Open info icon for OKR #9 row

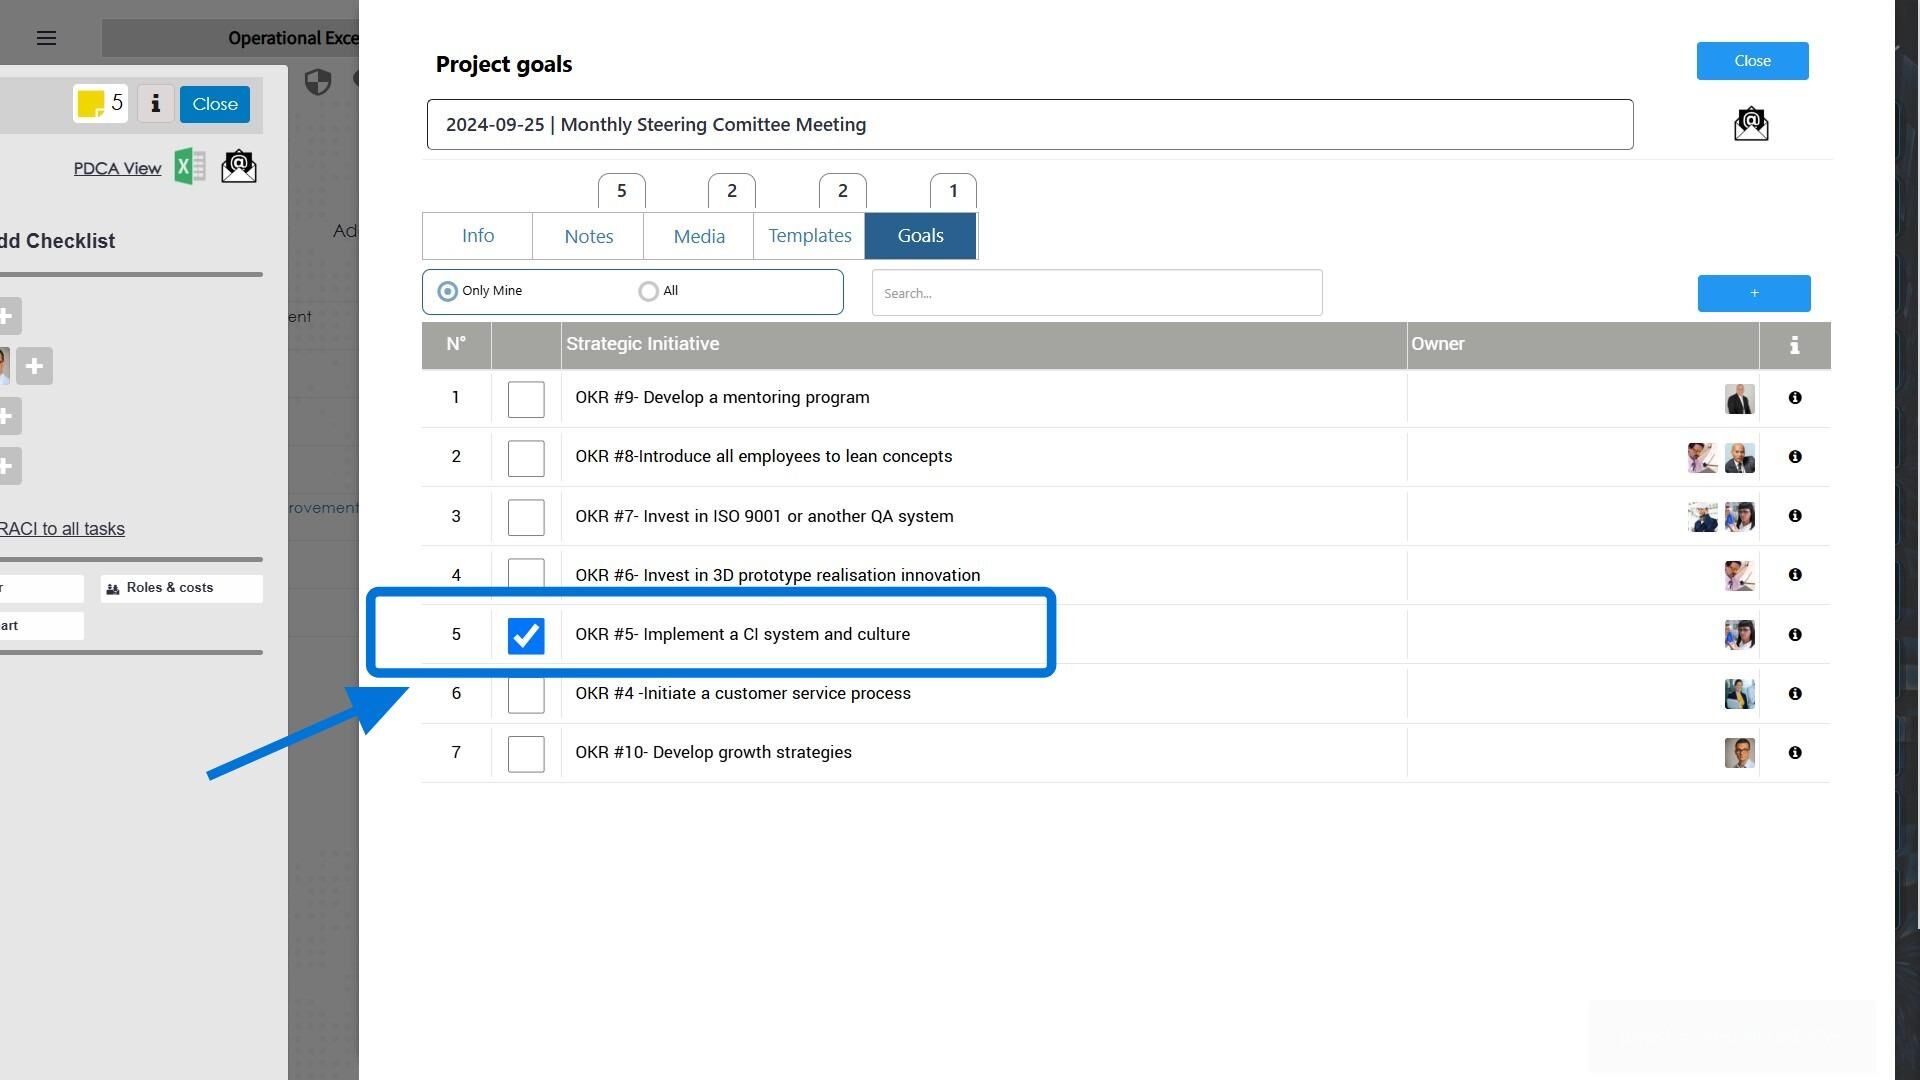(x=1795, y=398)
